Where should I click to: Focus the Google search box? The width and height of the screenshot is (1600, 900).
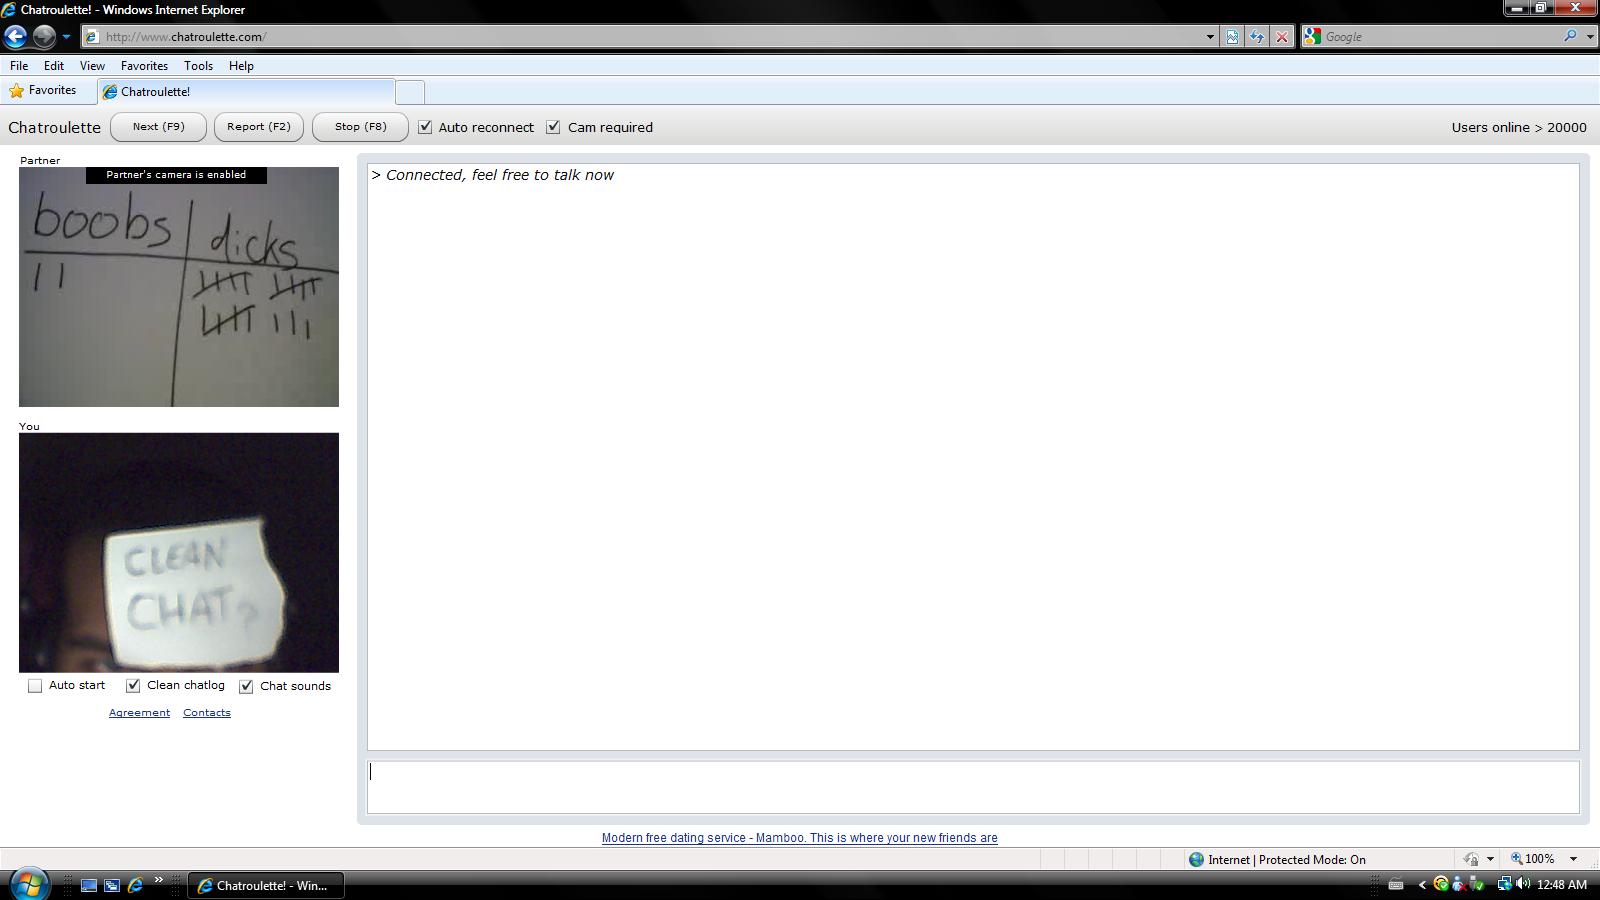[1440, 37]
